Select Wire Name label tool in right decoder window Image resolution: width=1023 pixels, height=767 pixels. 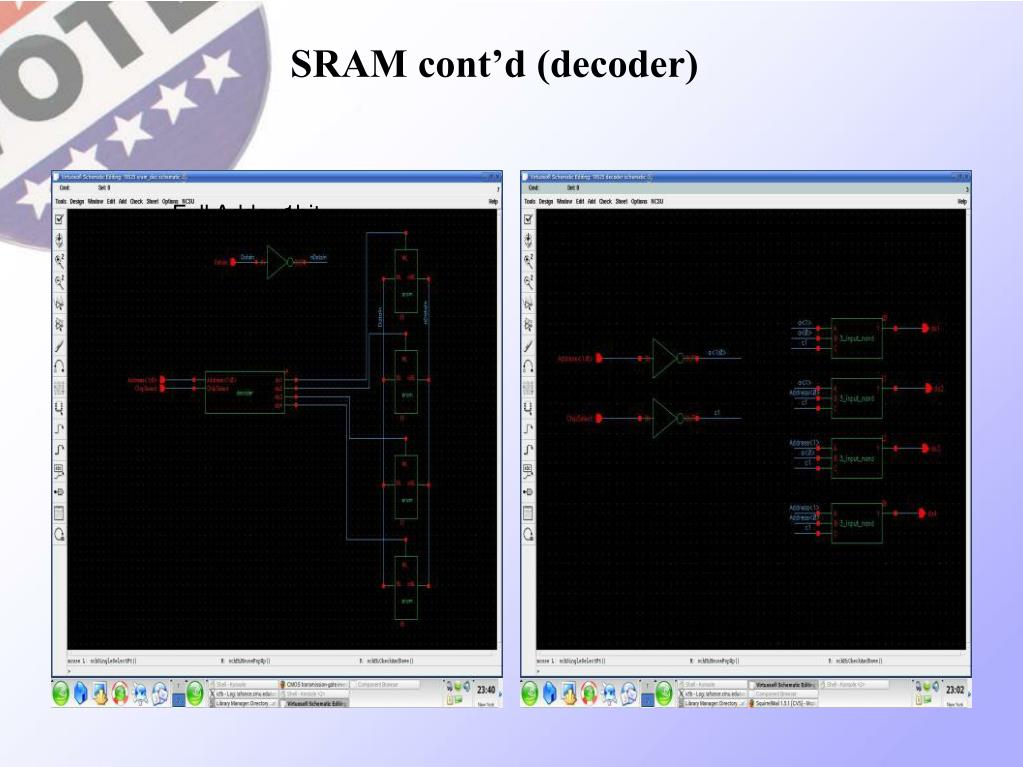528,471
